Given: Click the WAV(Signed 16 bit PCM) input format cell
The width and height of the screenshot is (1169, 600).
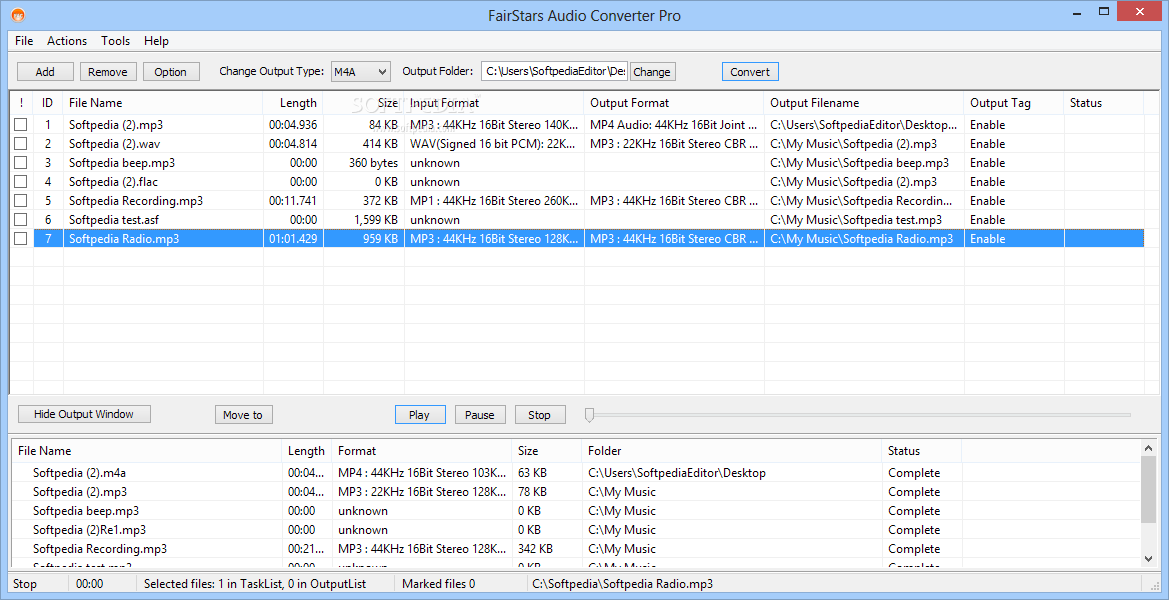Looking at the screenshot, I should coord(494,144).
